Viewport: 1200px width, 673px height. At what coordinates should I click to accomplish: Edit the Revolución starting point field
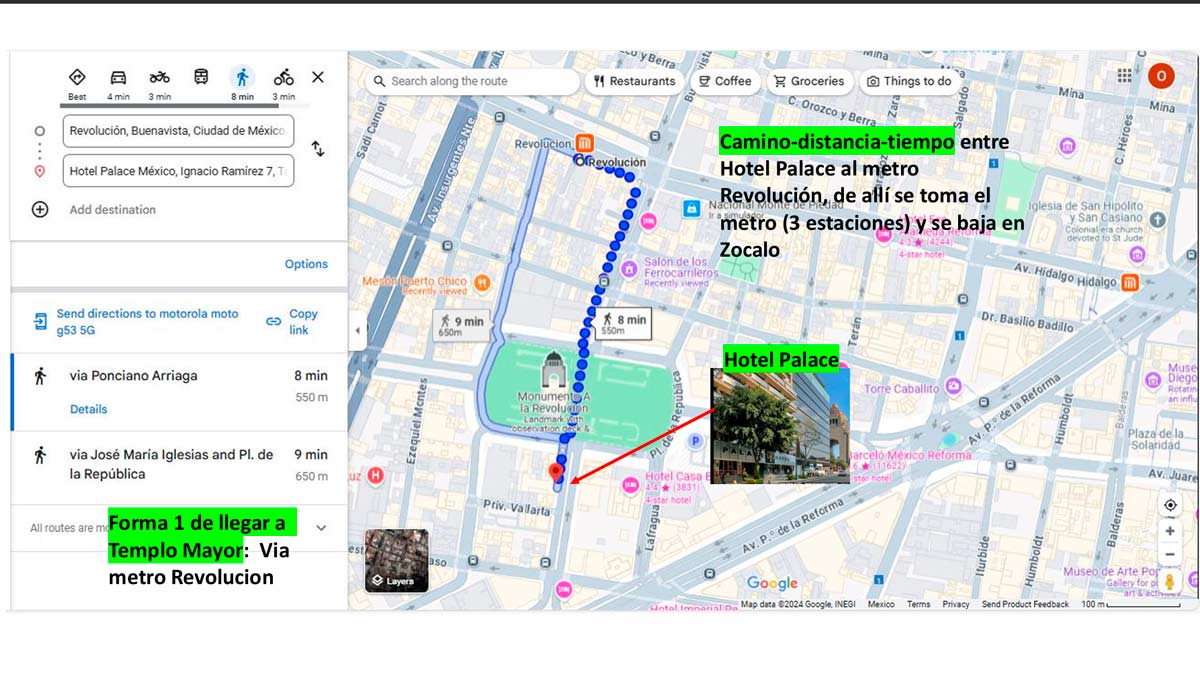[178, 131]
